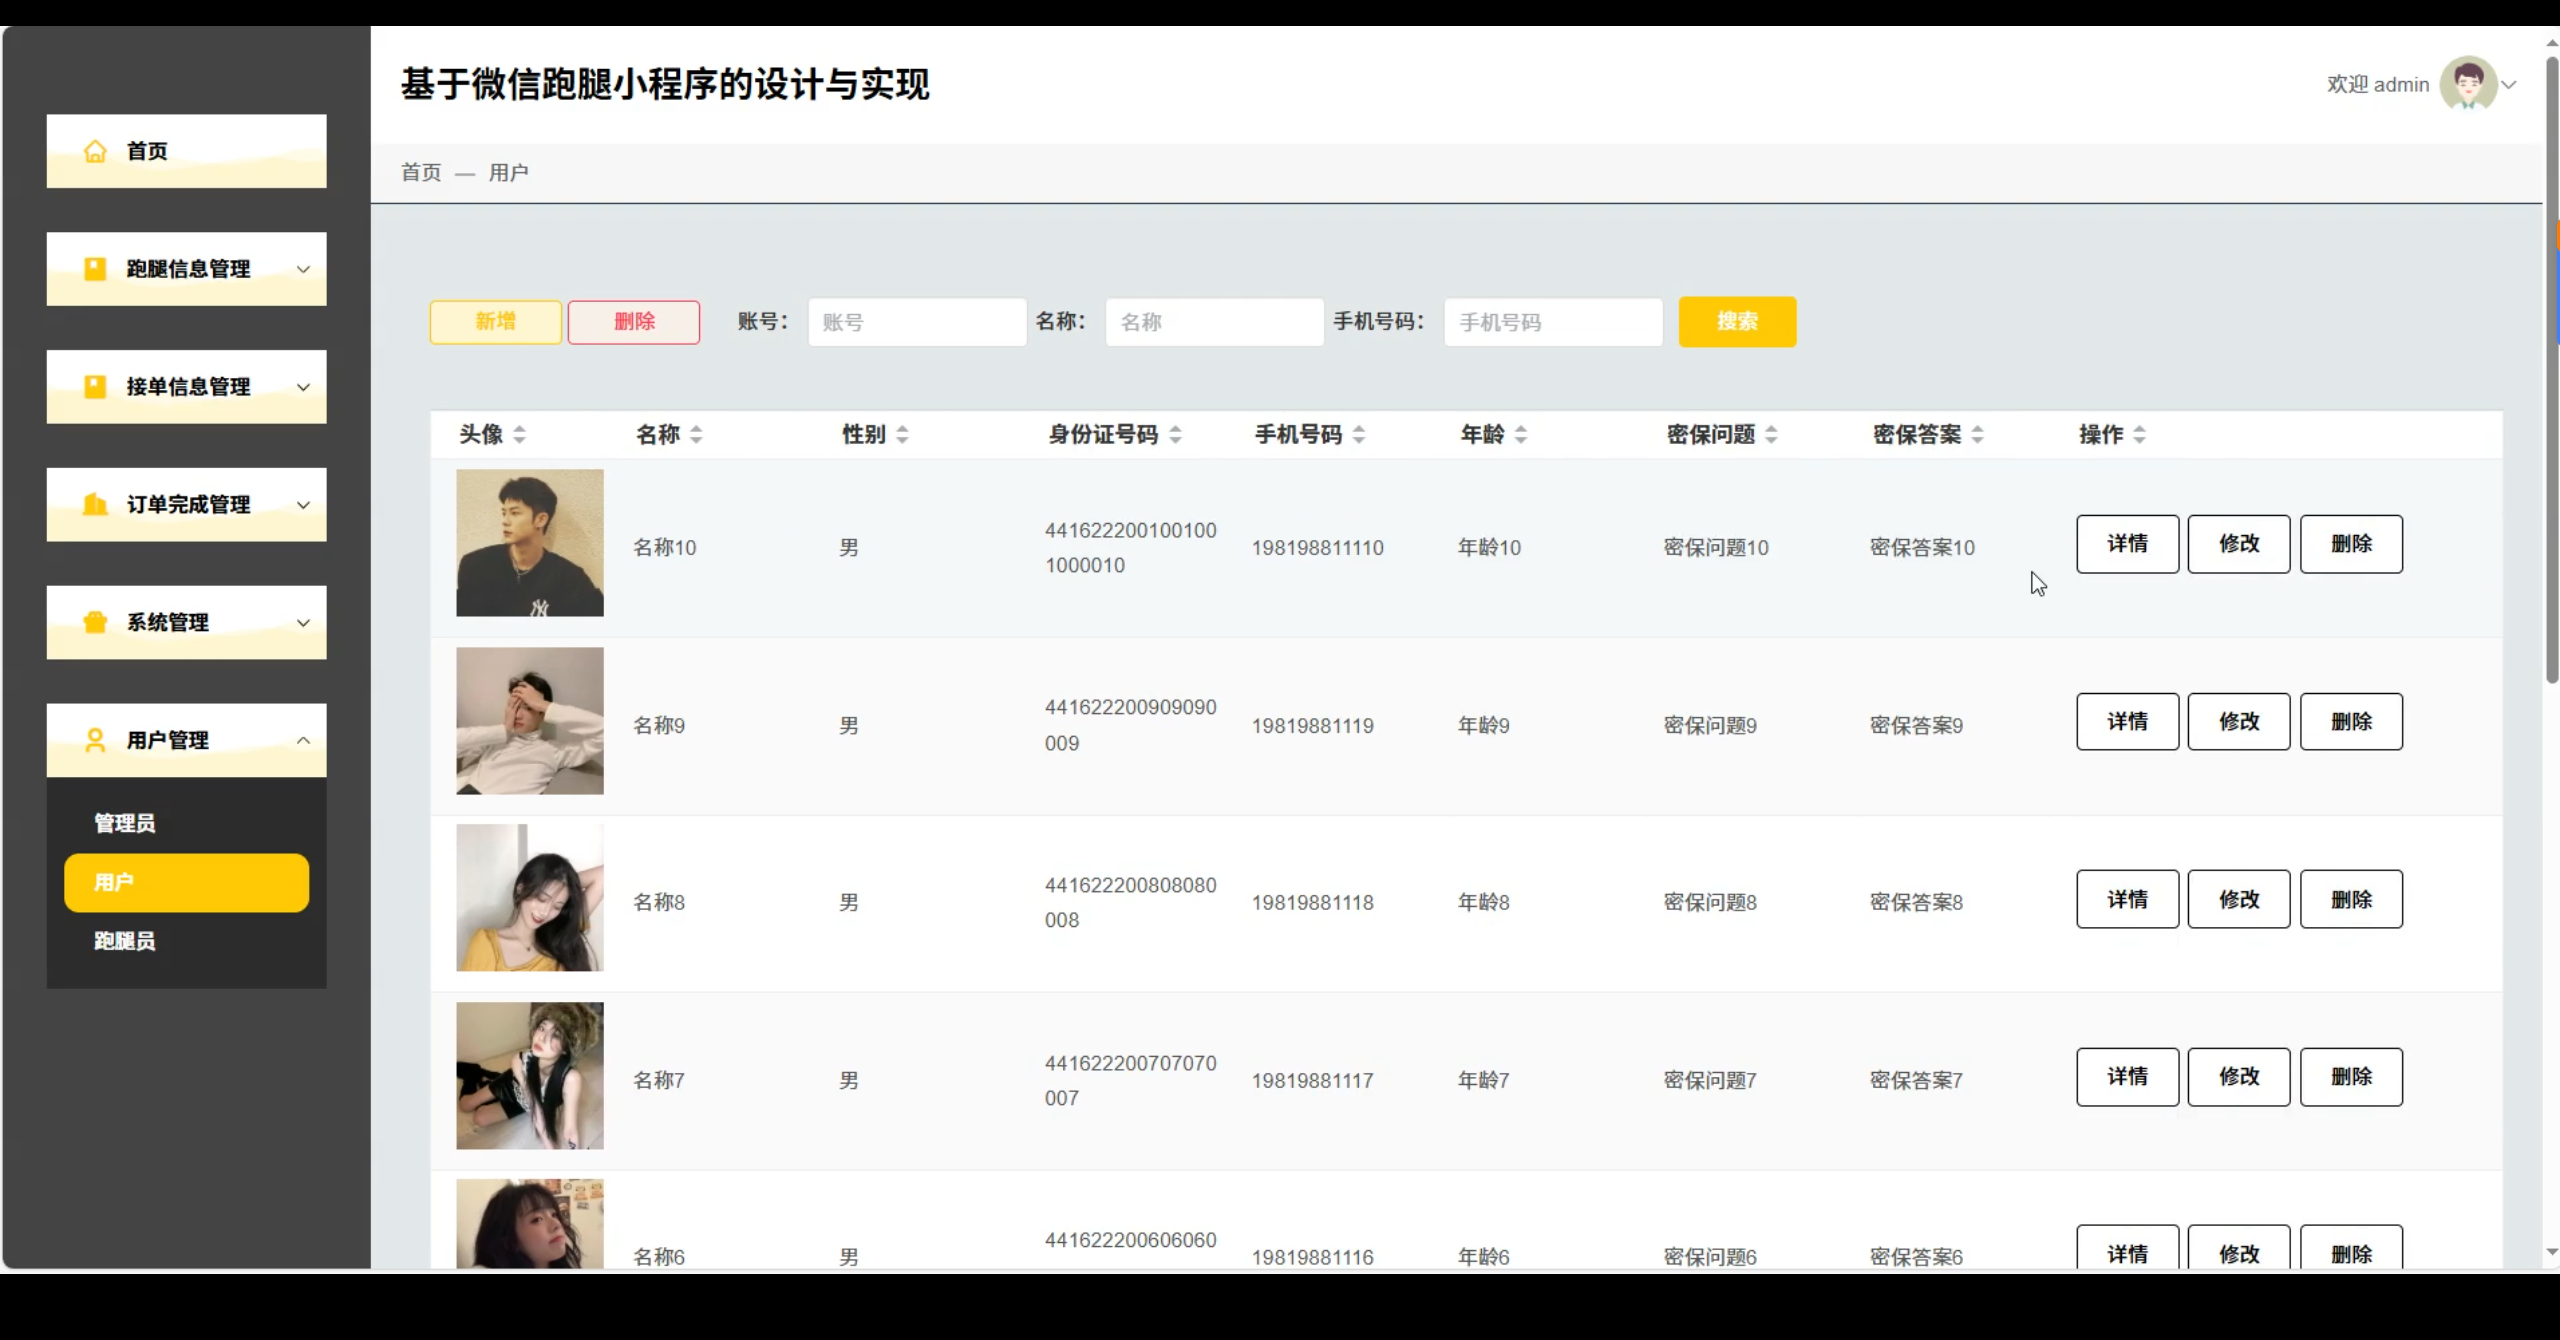Collapse the 用户管理 menu chevron
The height and width of the screenshot is (1340, 2560).
pos(303,740)
